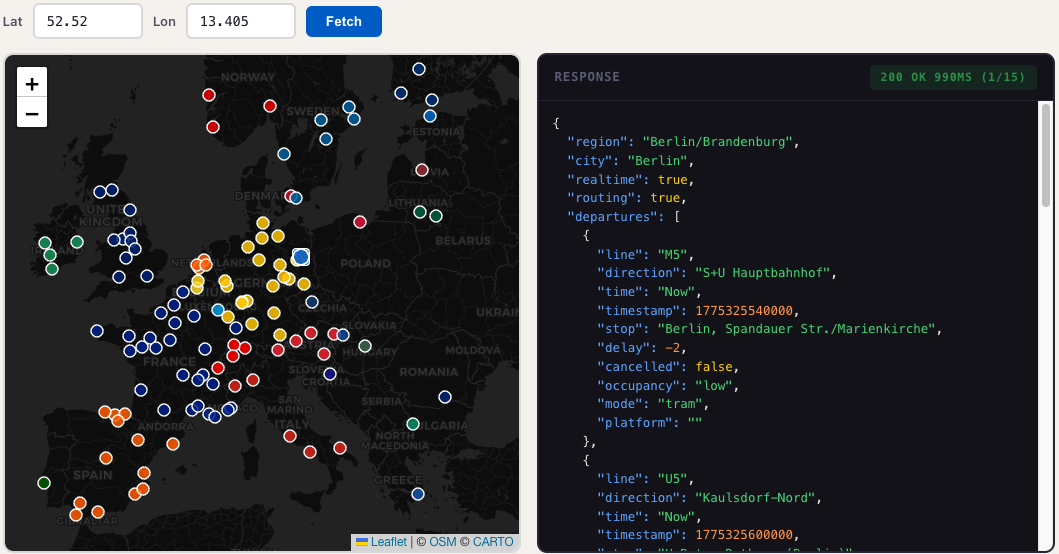Screen dimensions: 1059x554
Task: Click the Fetch button
Action: point(344,21)
